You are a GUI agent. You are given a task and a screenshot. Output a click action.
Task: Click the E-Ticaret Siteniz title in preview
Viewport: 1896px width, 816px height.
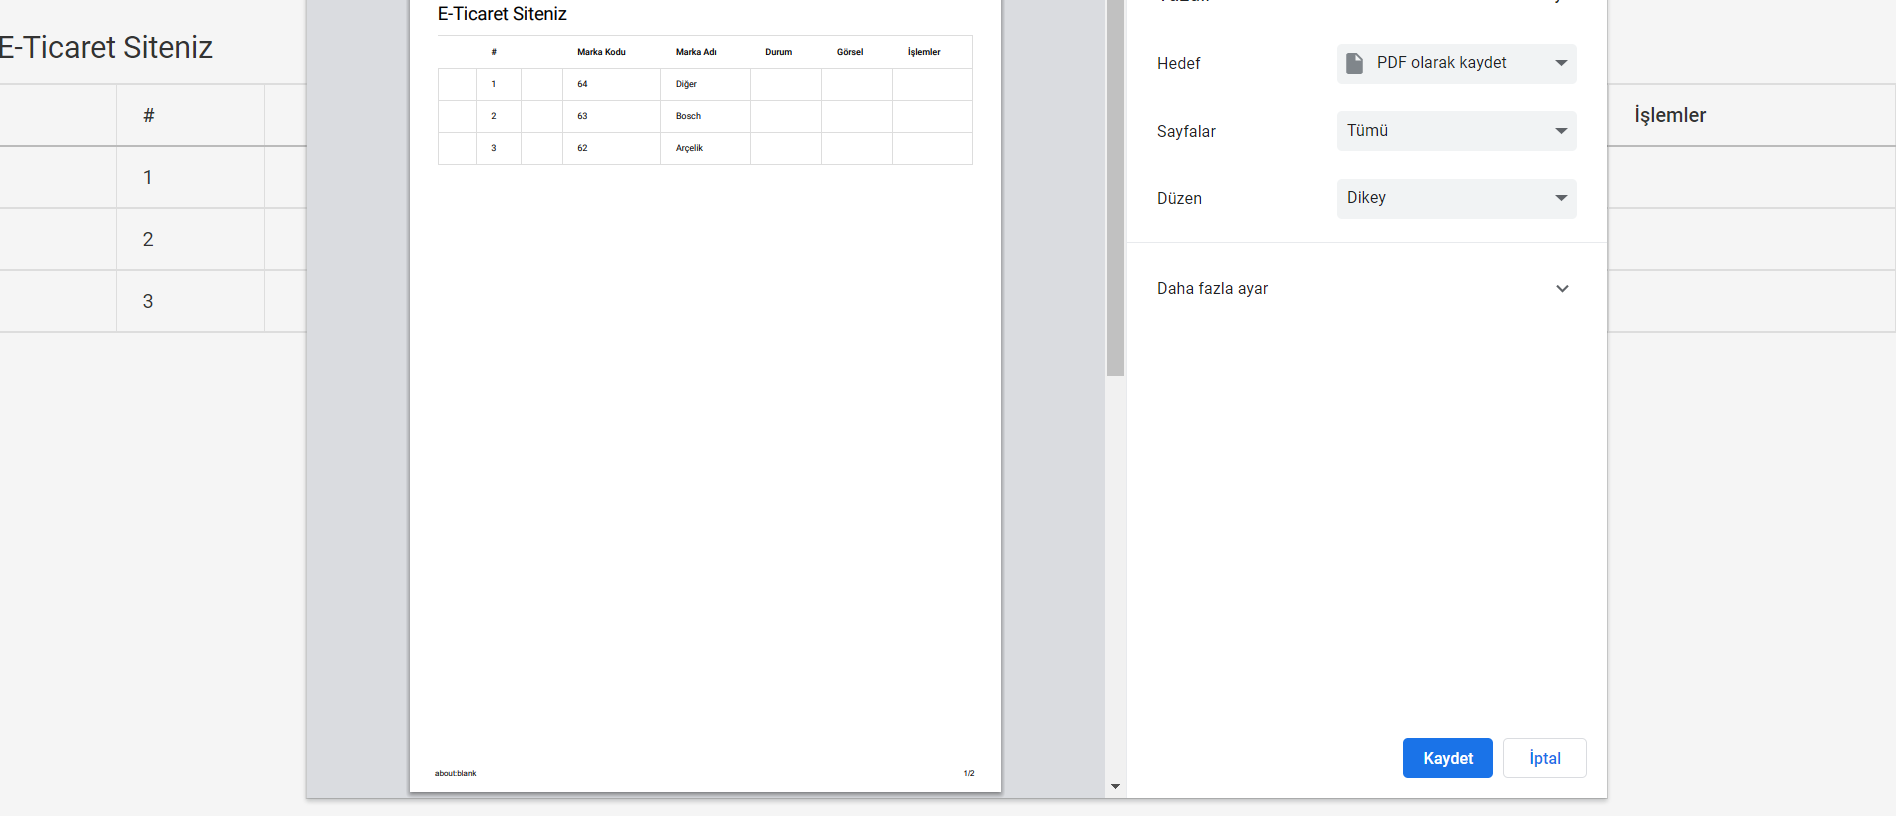point(502,14)
